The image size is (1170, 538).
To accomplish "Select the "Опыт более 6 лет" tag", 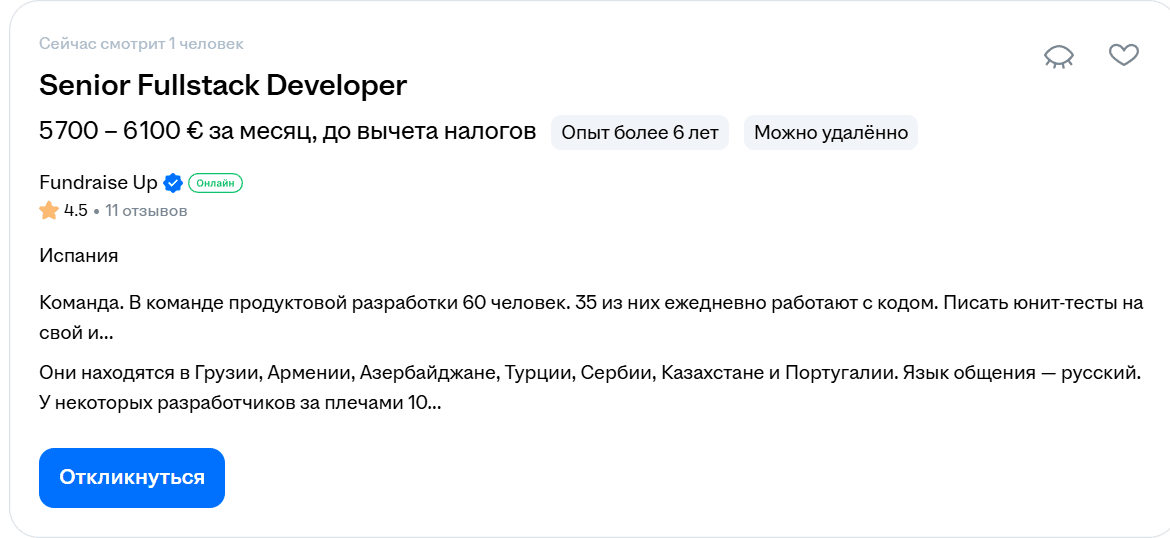I will (640, 133).
